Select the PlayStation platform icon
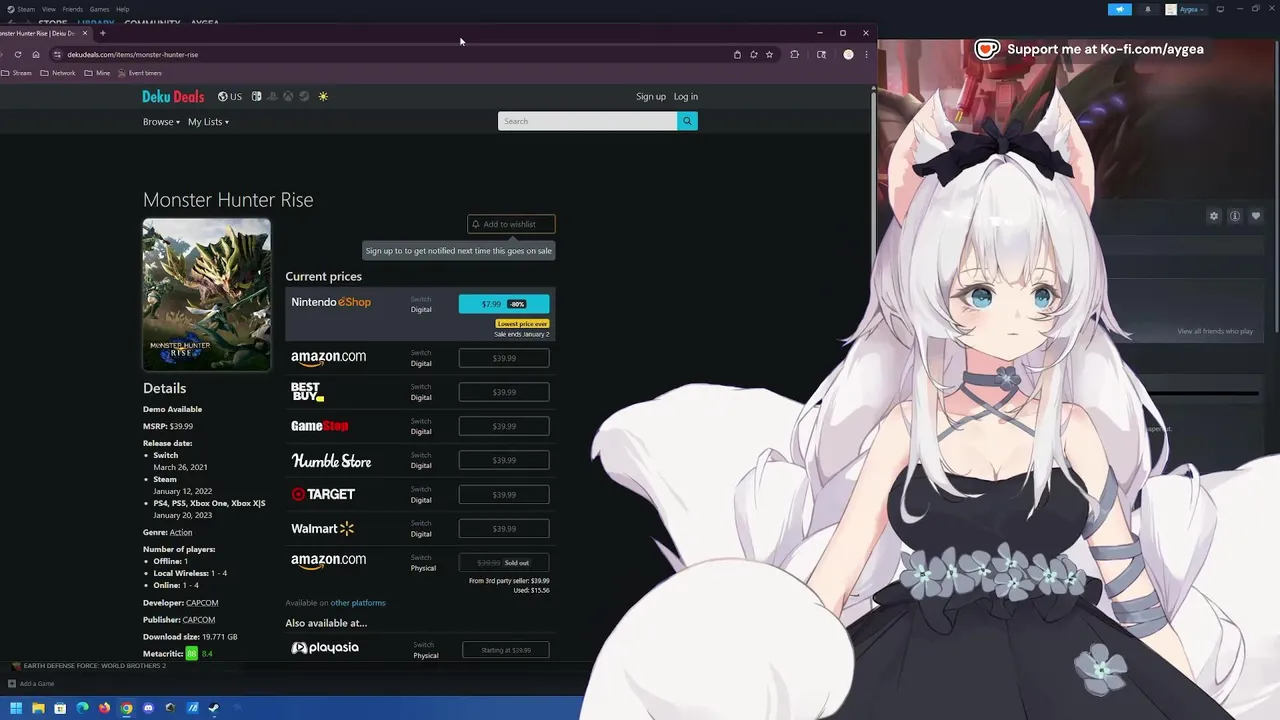 (272, 97)
